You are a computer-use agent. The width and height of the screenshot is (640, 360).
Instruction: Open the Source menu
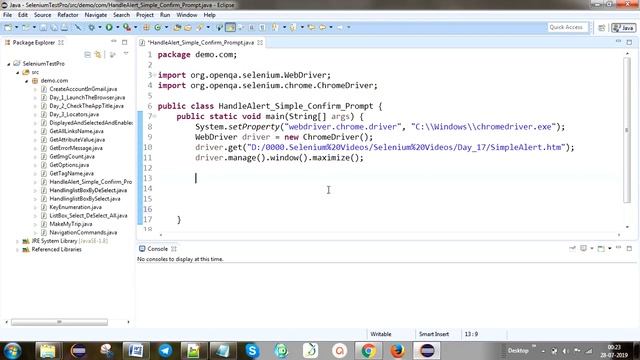coord(42,15)
